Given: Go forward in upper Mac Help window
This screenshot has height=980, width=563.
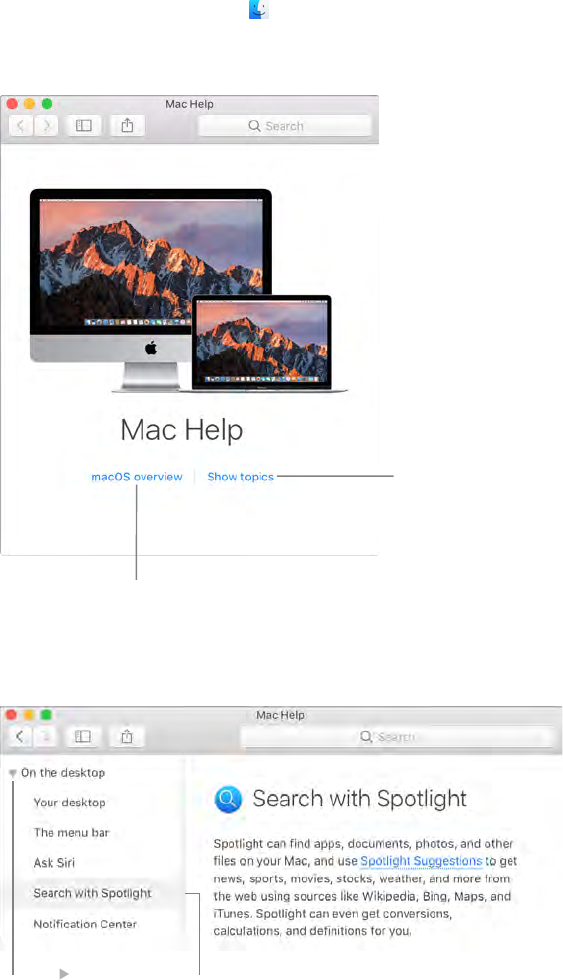Looking at the screenshot, I should tap(46, 126).
